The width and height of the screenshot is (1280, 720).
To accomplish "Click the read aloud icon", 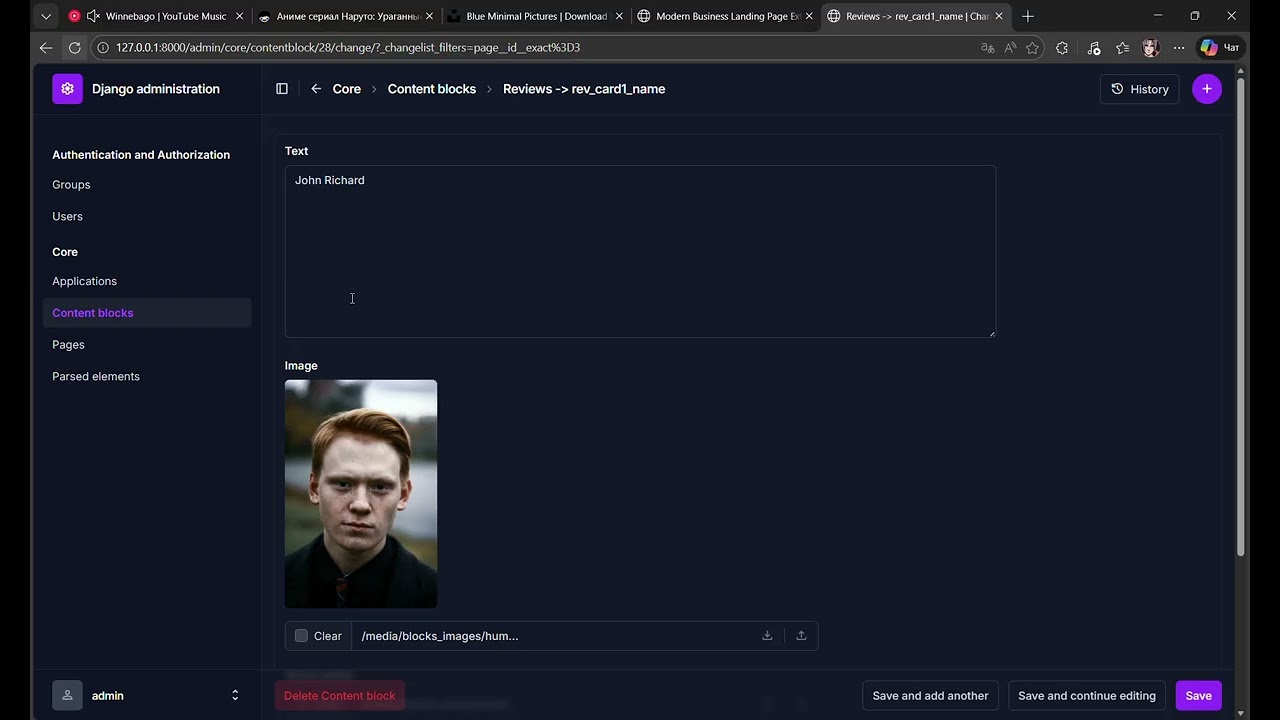I will pos(1011,47).
